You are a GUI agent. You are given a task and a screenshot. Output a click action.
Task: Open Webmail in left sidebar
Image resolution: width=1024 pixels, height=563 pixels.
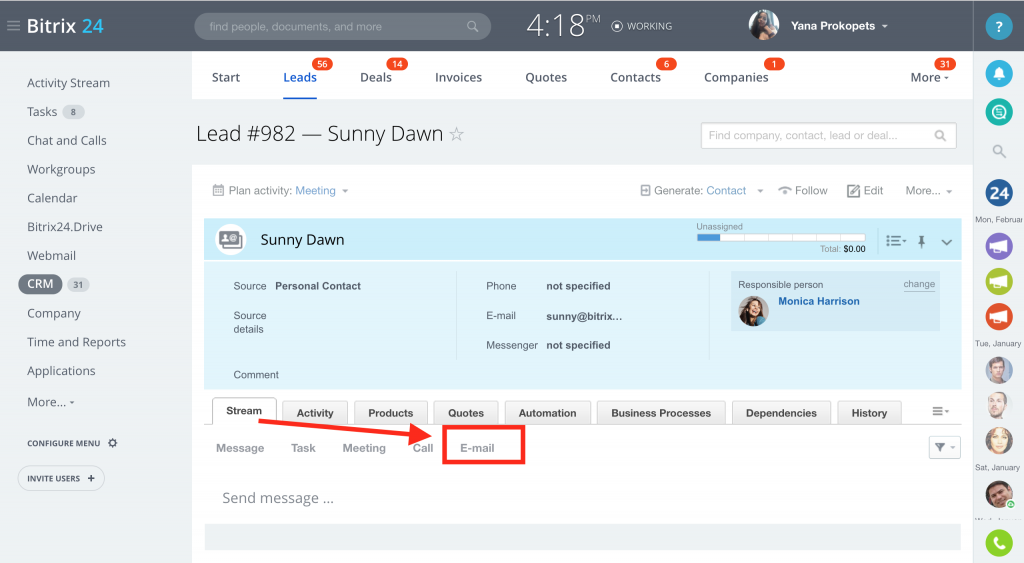tap(52, 255)
